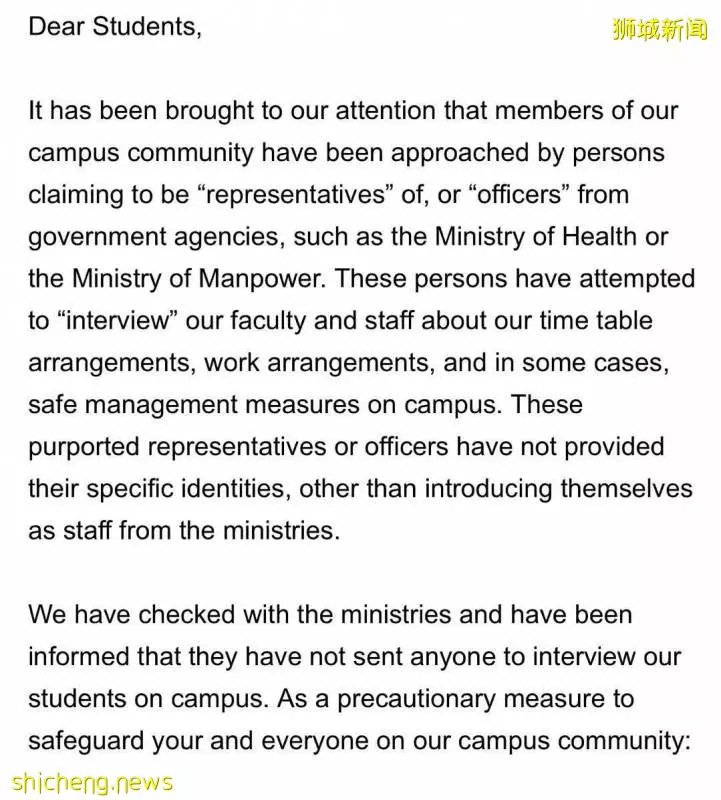
Task: Click the quoted word "officers"
Action: point(518,195)
